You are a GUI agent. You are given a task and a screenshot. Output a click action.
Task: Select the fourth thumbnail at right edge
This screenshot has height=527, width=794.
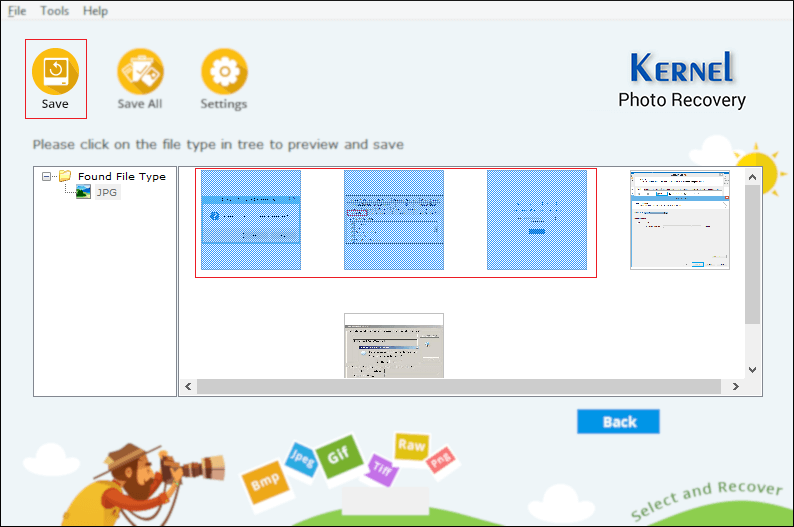[x=679, y=220]
